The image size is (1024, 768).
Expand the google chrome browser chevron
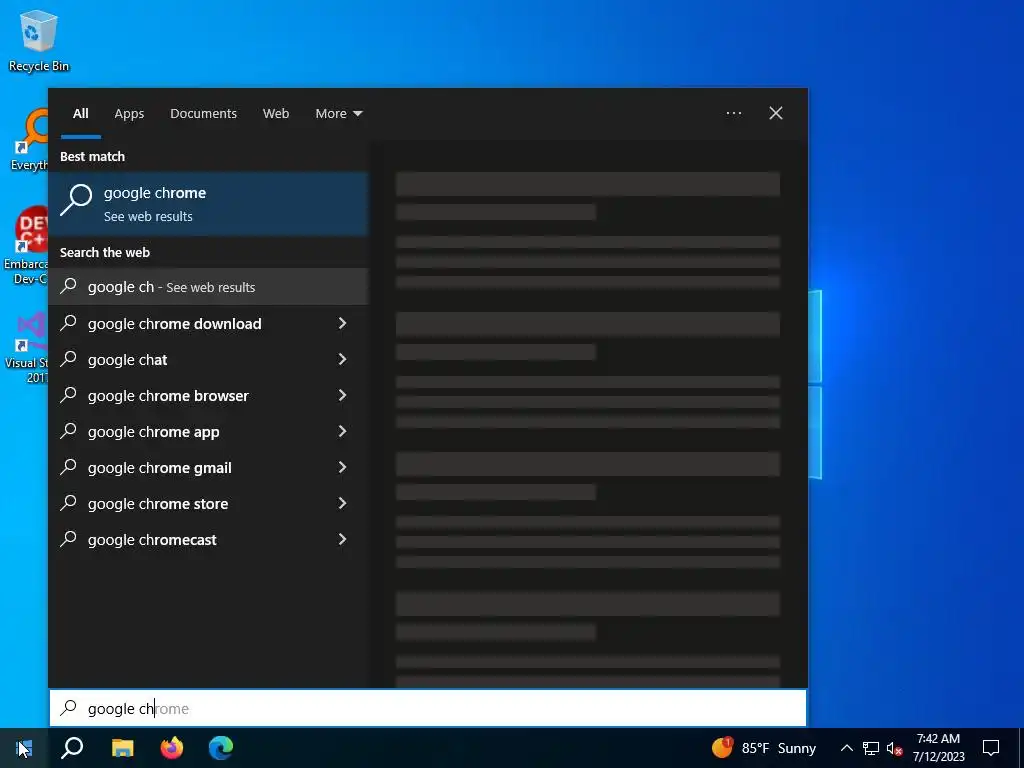click(342, 395)
